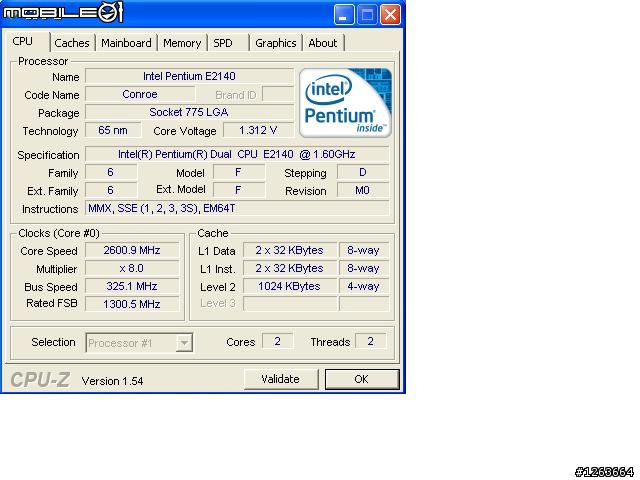Switch to the Caches tab

point(72,43)
